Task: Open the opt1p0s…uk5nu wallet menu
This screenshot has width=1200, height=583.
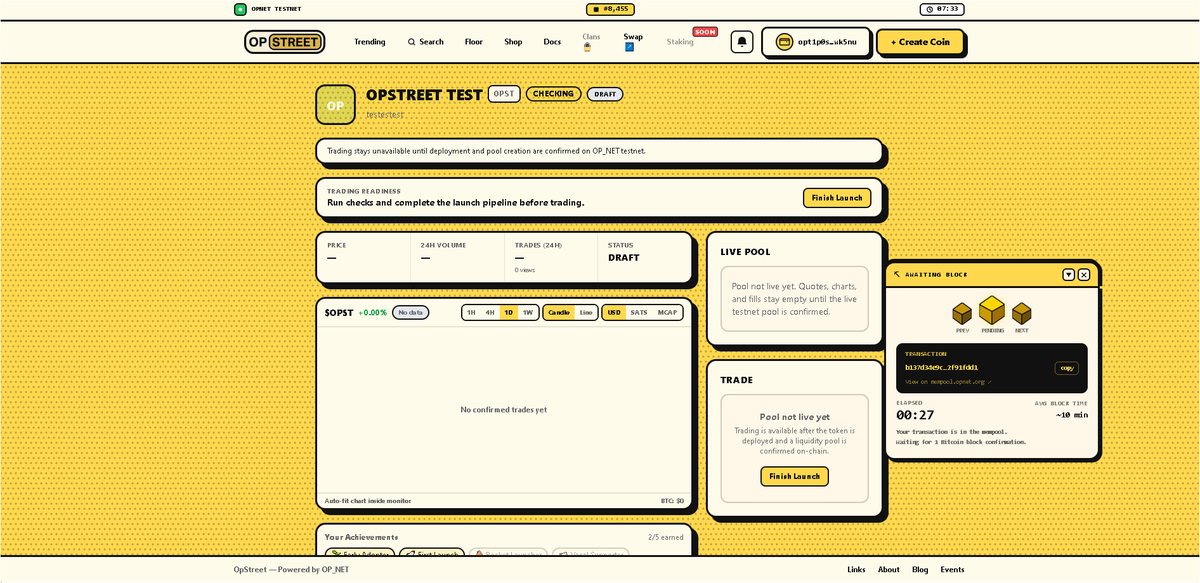Action: coord(816,42)
